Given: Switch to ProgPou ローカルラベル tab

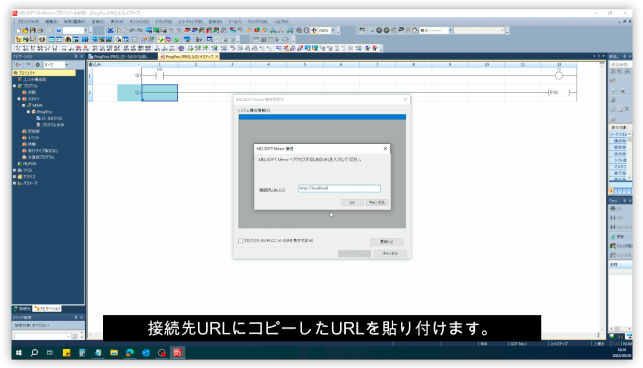Looking at the screenshot, I should point(121,57).
